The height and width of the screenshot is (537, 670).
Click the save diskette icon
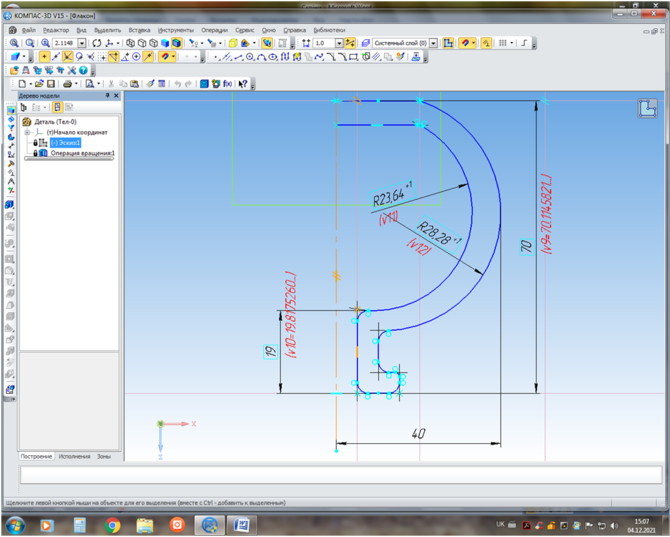51,84
